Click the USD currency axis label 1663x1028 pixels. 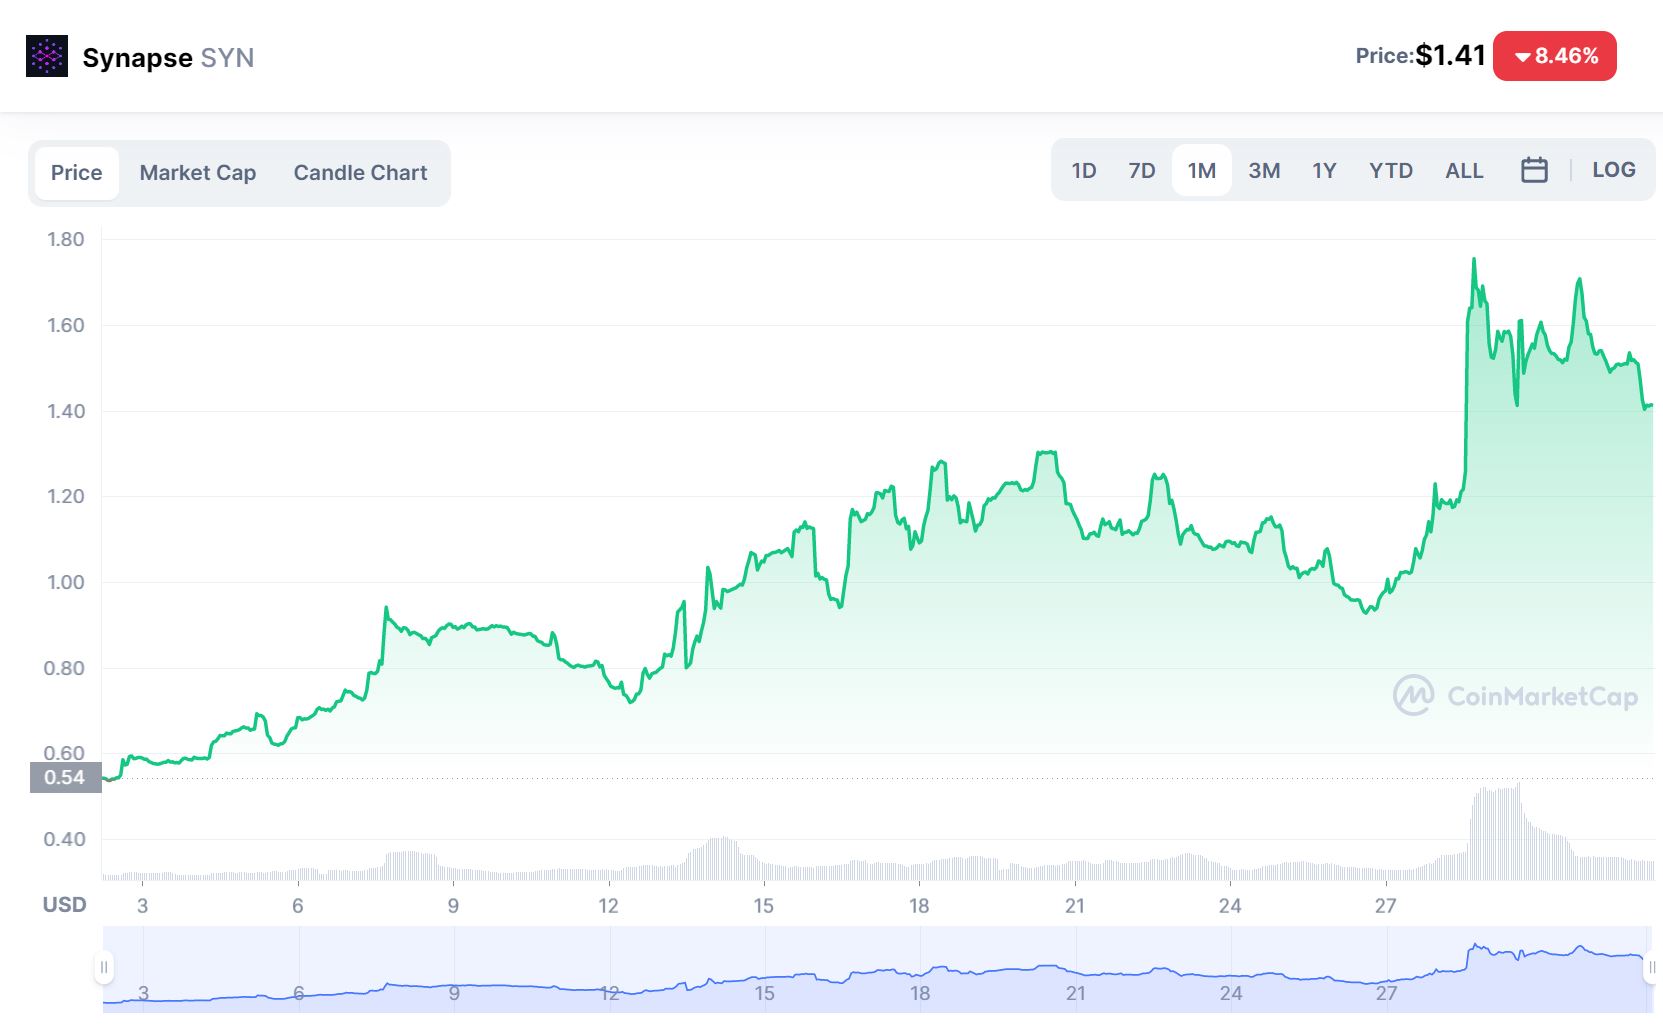coord(64,904)
